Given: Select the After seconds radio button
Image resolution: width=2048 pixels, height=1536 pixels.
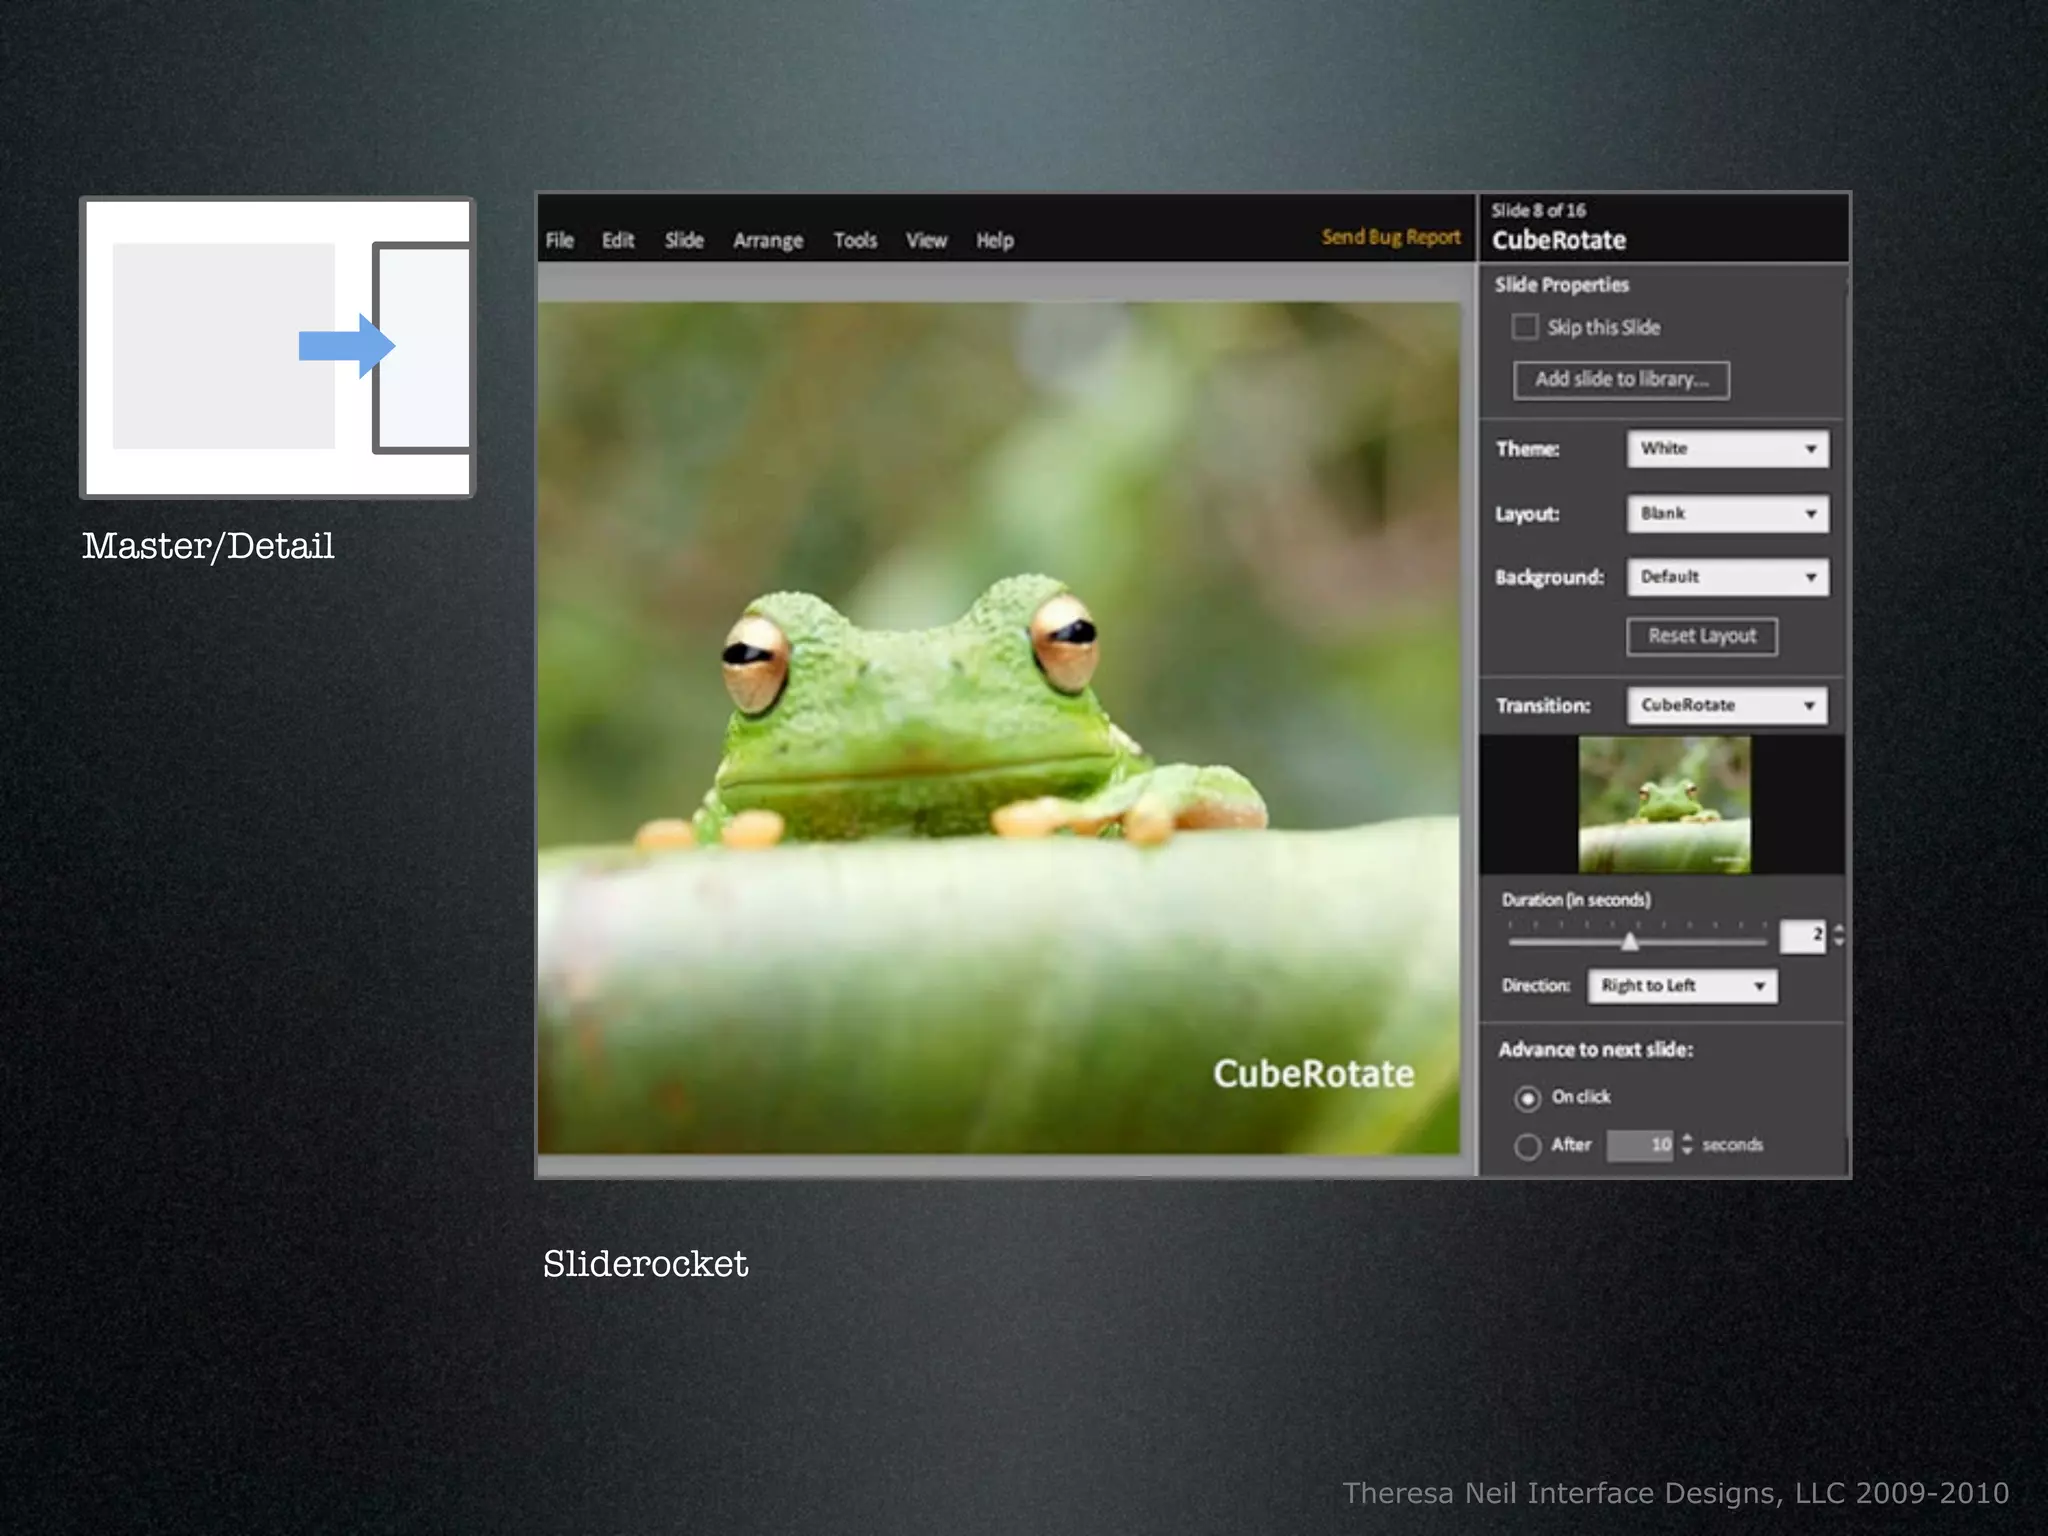Looking at the screenshot, I should pos(1527,1146).
